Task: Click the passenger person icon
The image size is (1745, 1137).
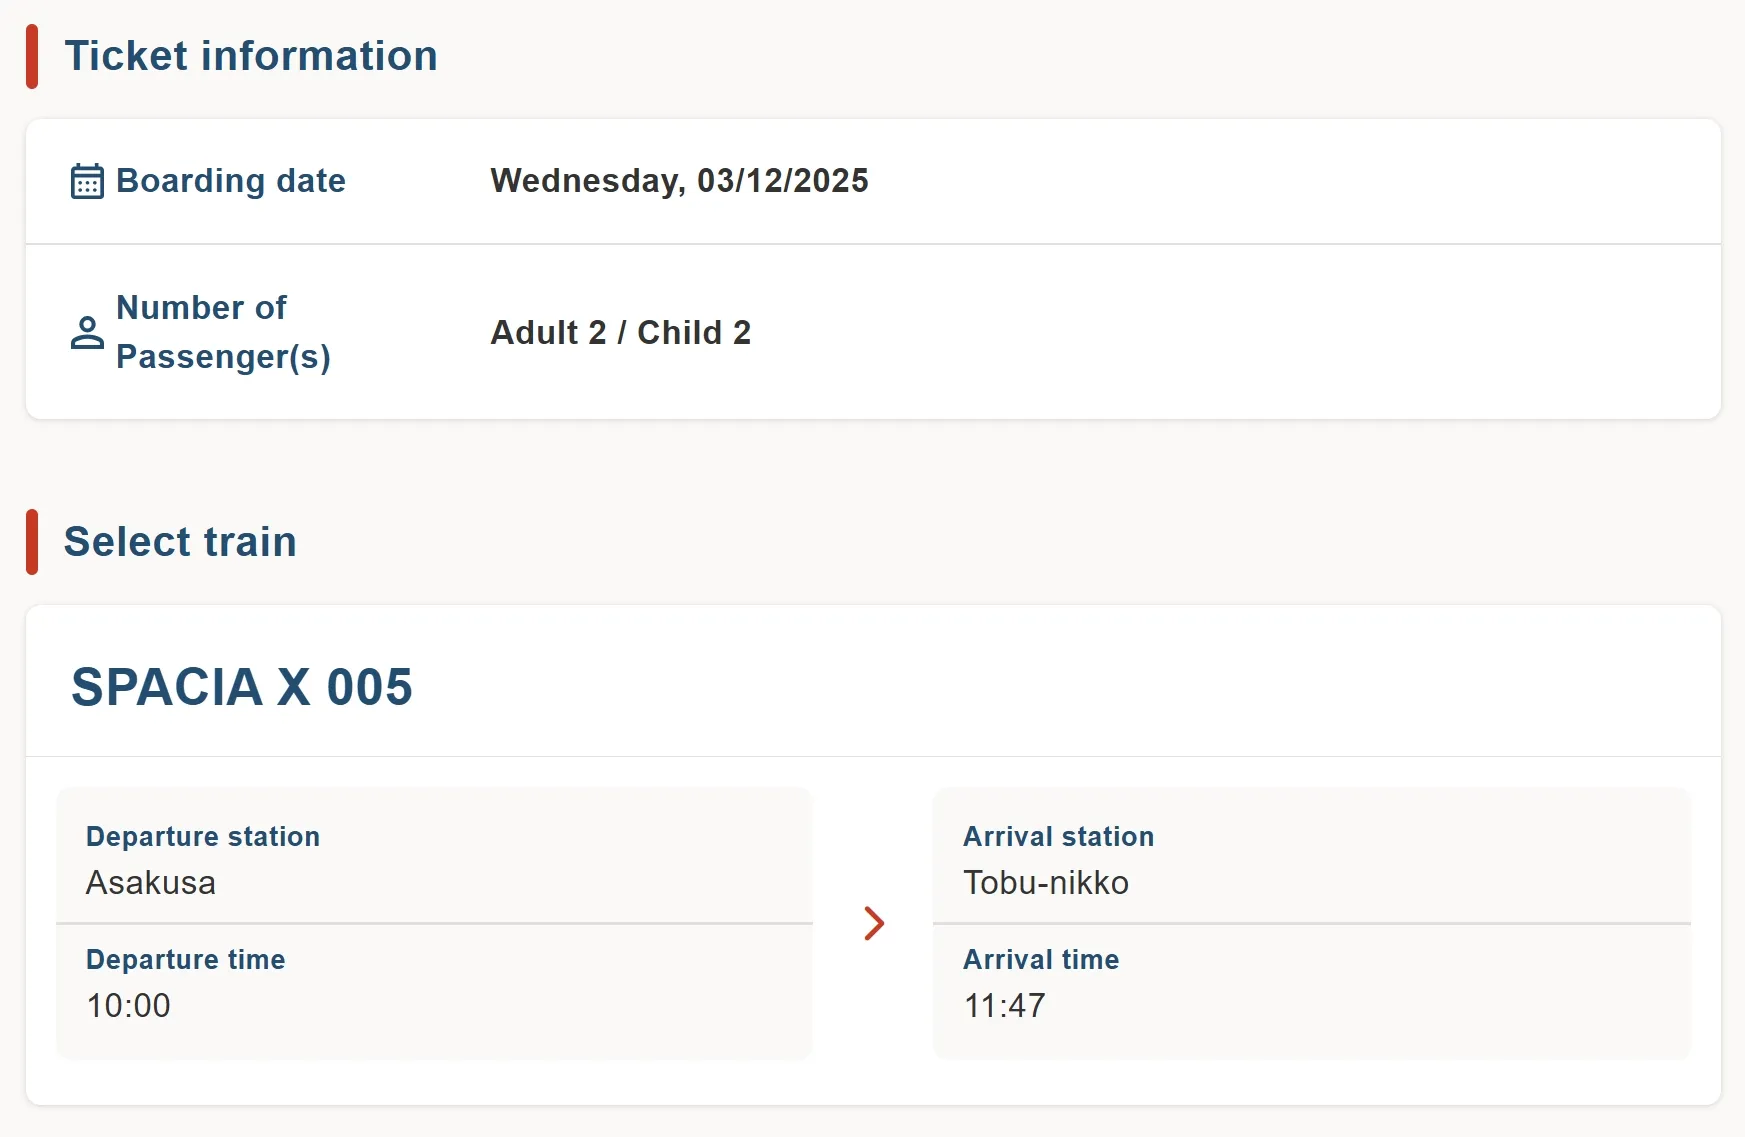Action: pos(87,333)
